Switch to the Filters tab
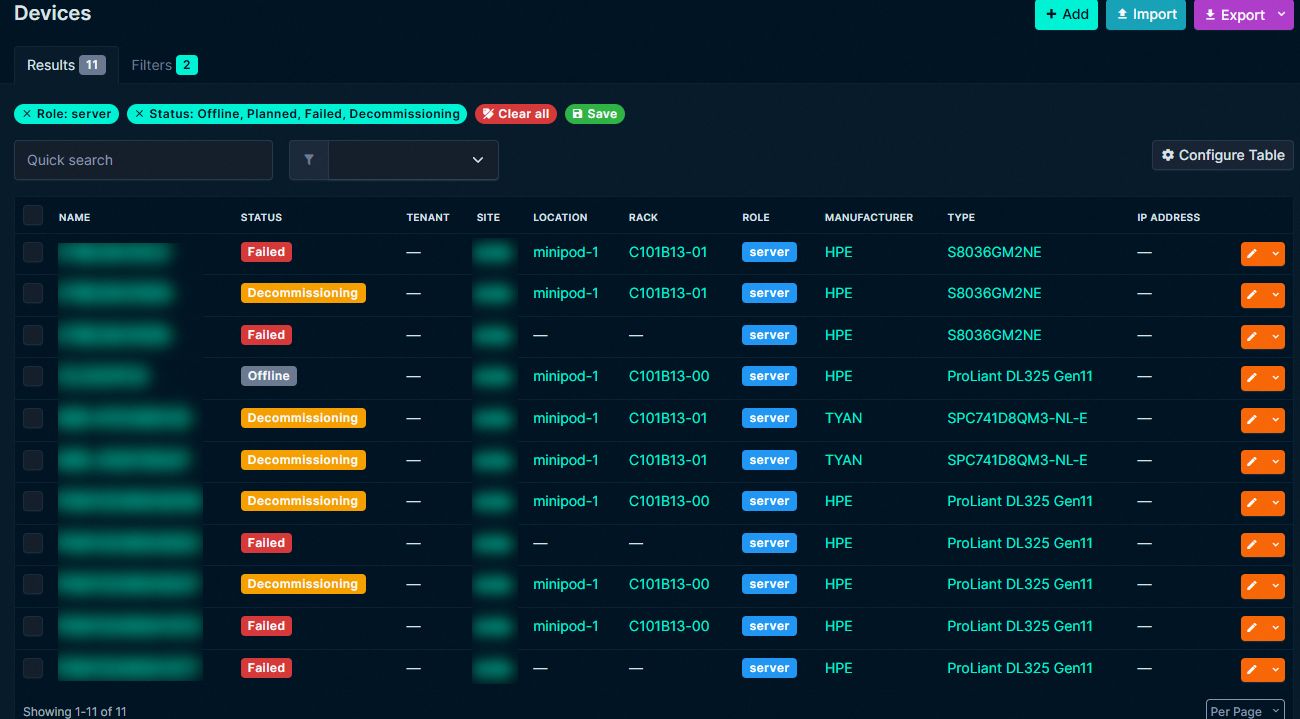This screenshot has height=719, width=1300. tap(164, 65)
